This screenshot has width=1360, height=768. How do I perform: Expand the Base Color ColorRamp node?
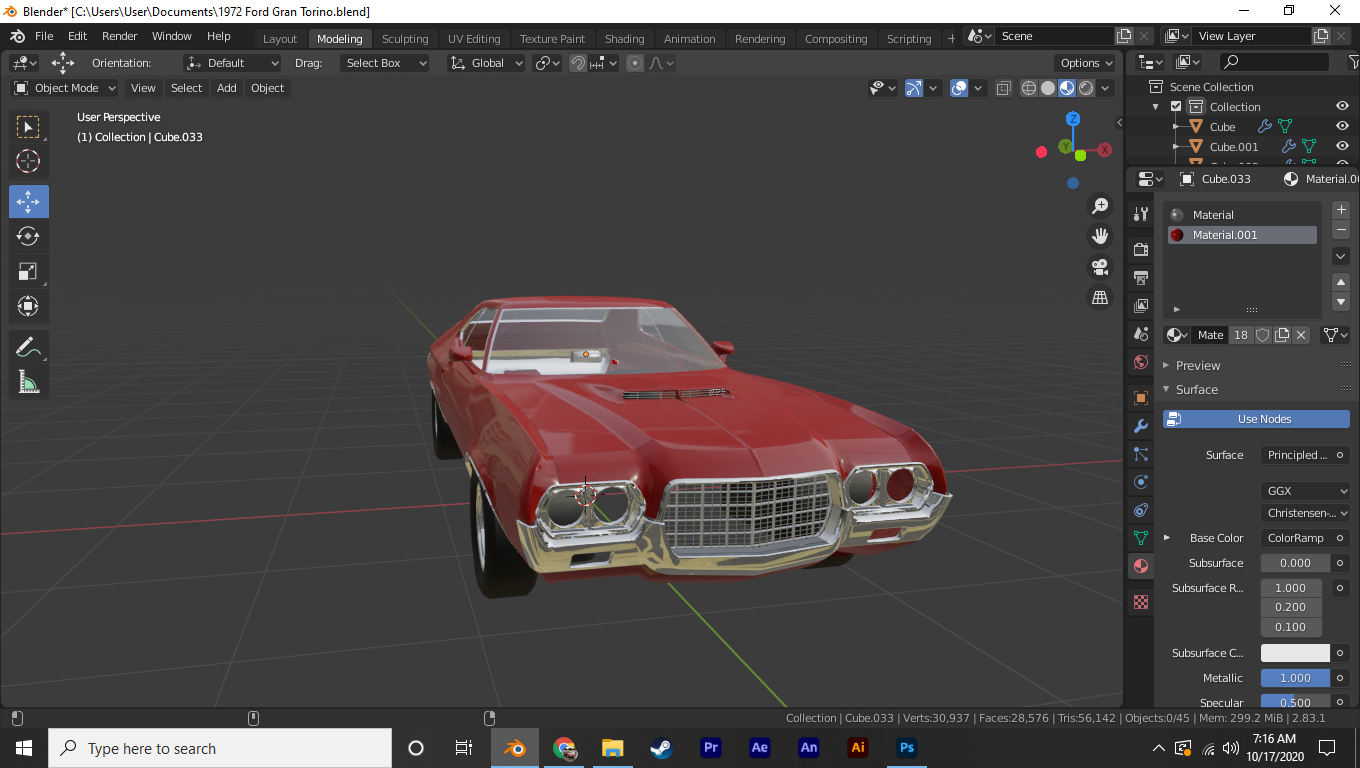point(1167,538)
